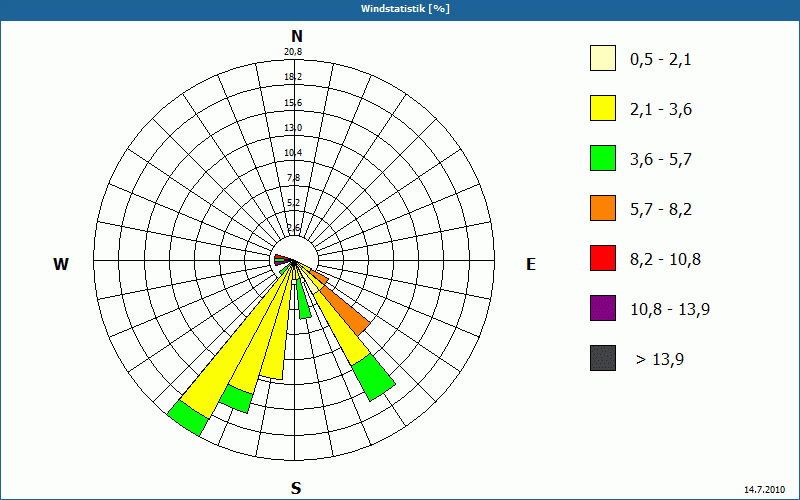Click the 13,0 radial axis value
Viewport: 800px width, 500px height.
point(293,128)
